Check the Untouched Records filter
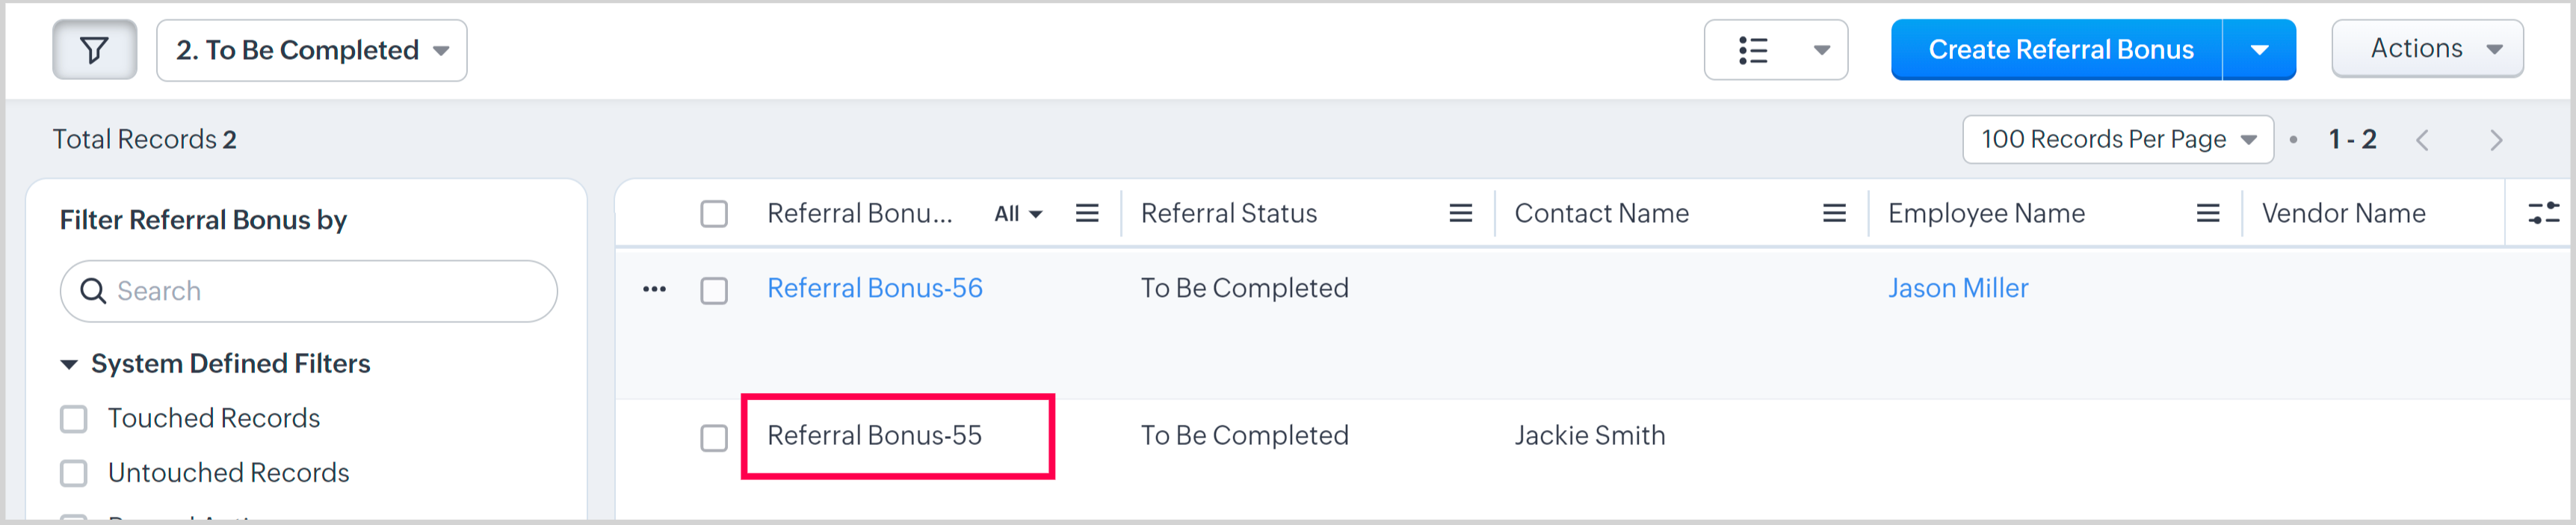Screen dimensions: 2576x525 click(x=74, y=473)
